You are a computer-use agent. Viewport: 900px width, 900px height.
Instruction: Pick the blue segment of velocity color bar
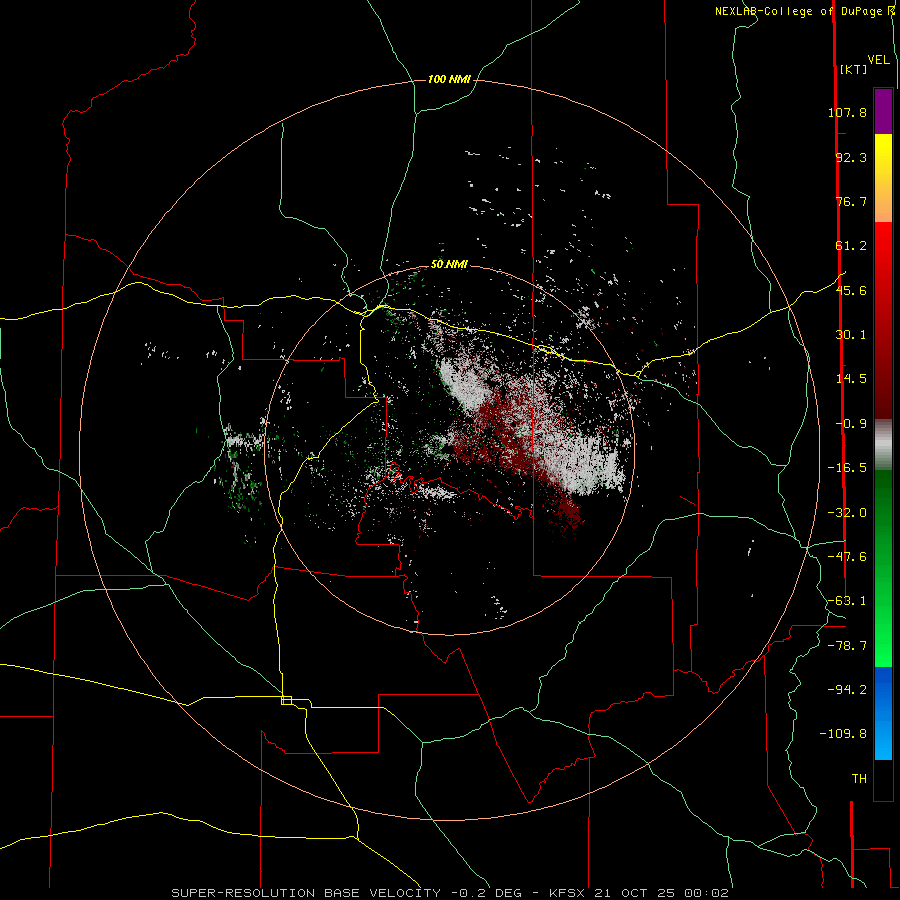click(883, 713)
